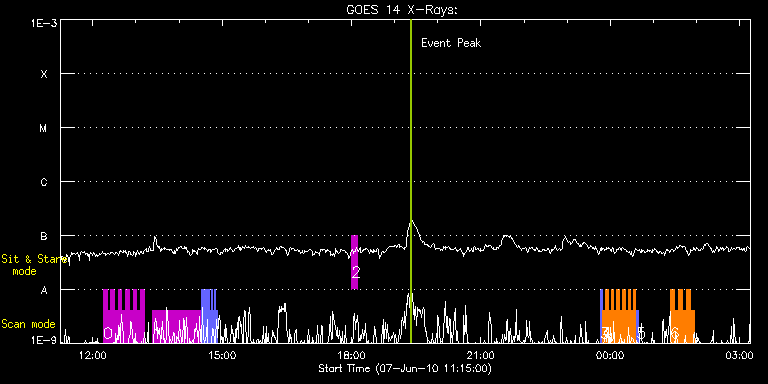The width and height of the screenshot is (768, 384).
Task: Click the '21:00' time axis tick label
Action: (481, 355)
